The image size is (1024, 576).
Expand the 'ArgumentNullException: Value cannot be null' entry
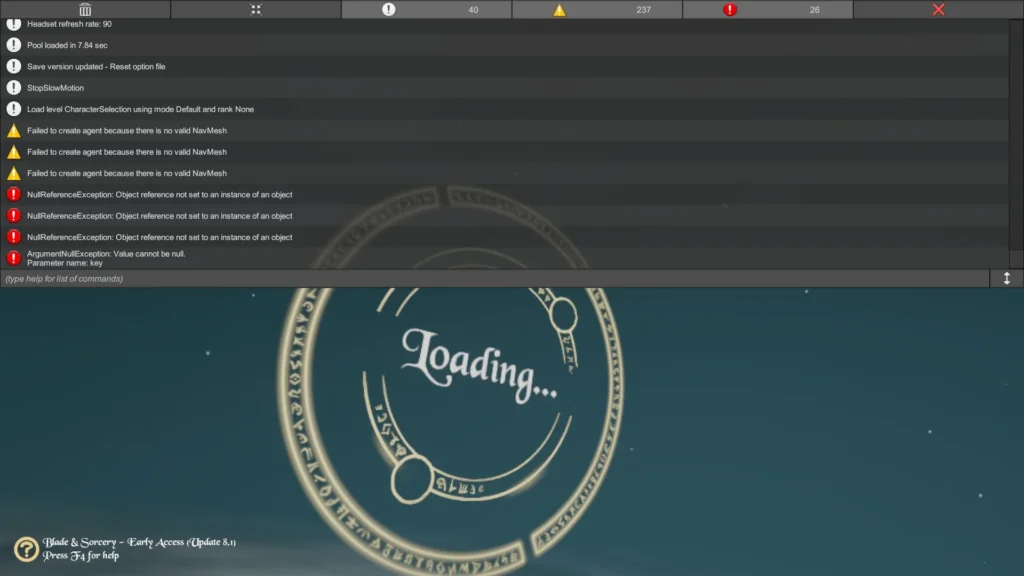coord(504,258)
